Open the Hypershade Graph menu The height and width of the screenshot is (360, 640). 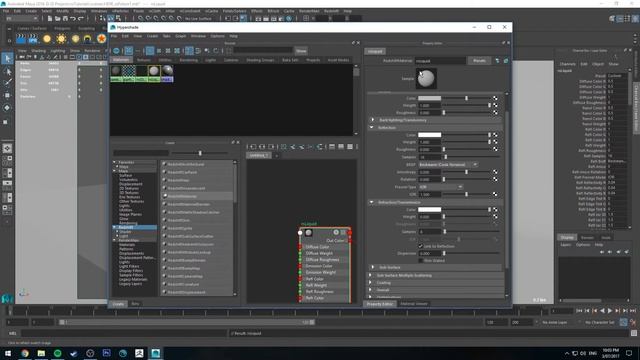[180, 36]
